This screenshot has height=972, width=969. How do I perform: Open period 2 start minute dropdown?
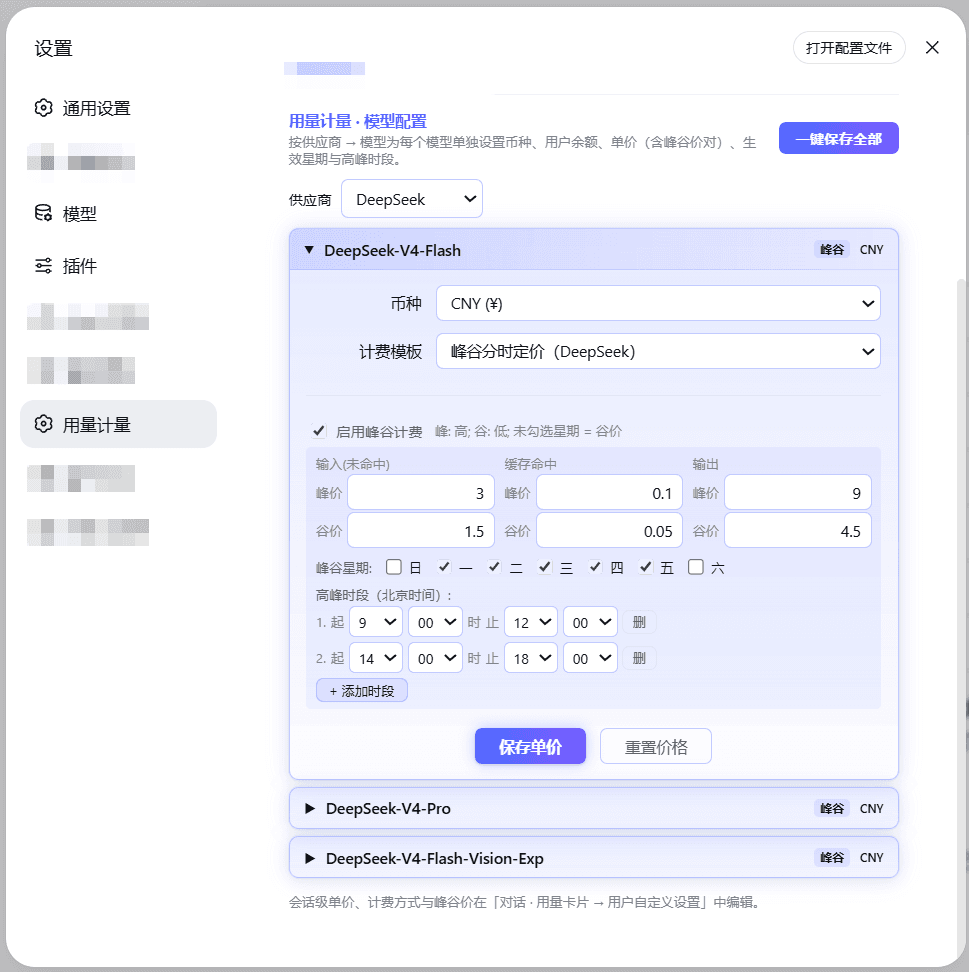tap(435, 658)
